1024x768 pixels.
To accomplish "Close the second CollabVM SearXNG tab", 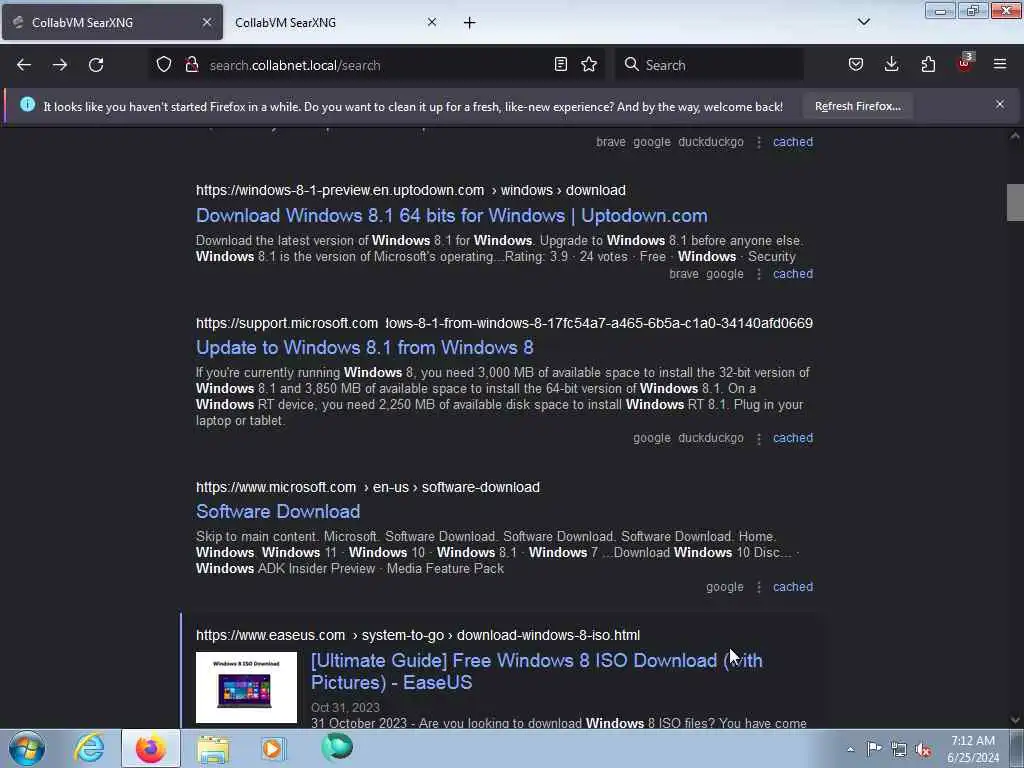I will click(432, 22).
